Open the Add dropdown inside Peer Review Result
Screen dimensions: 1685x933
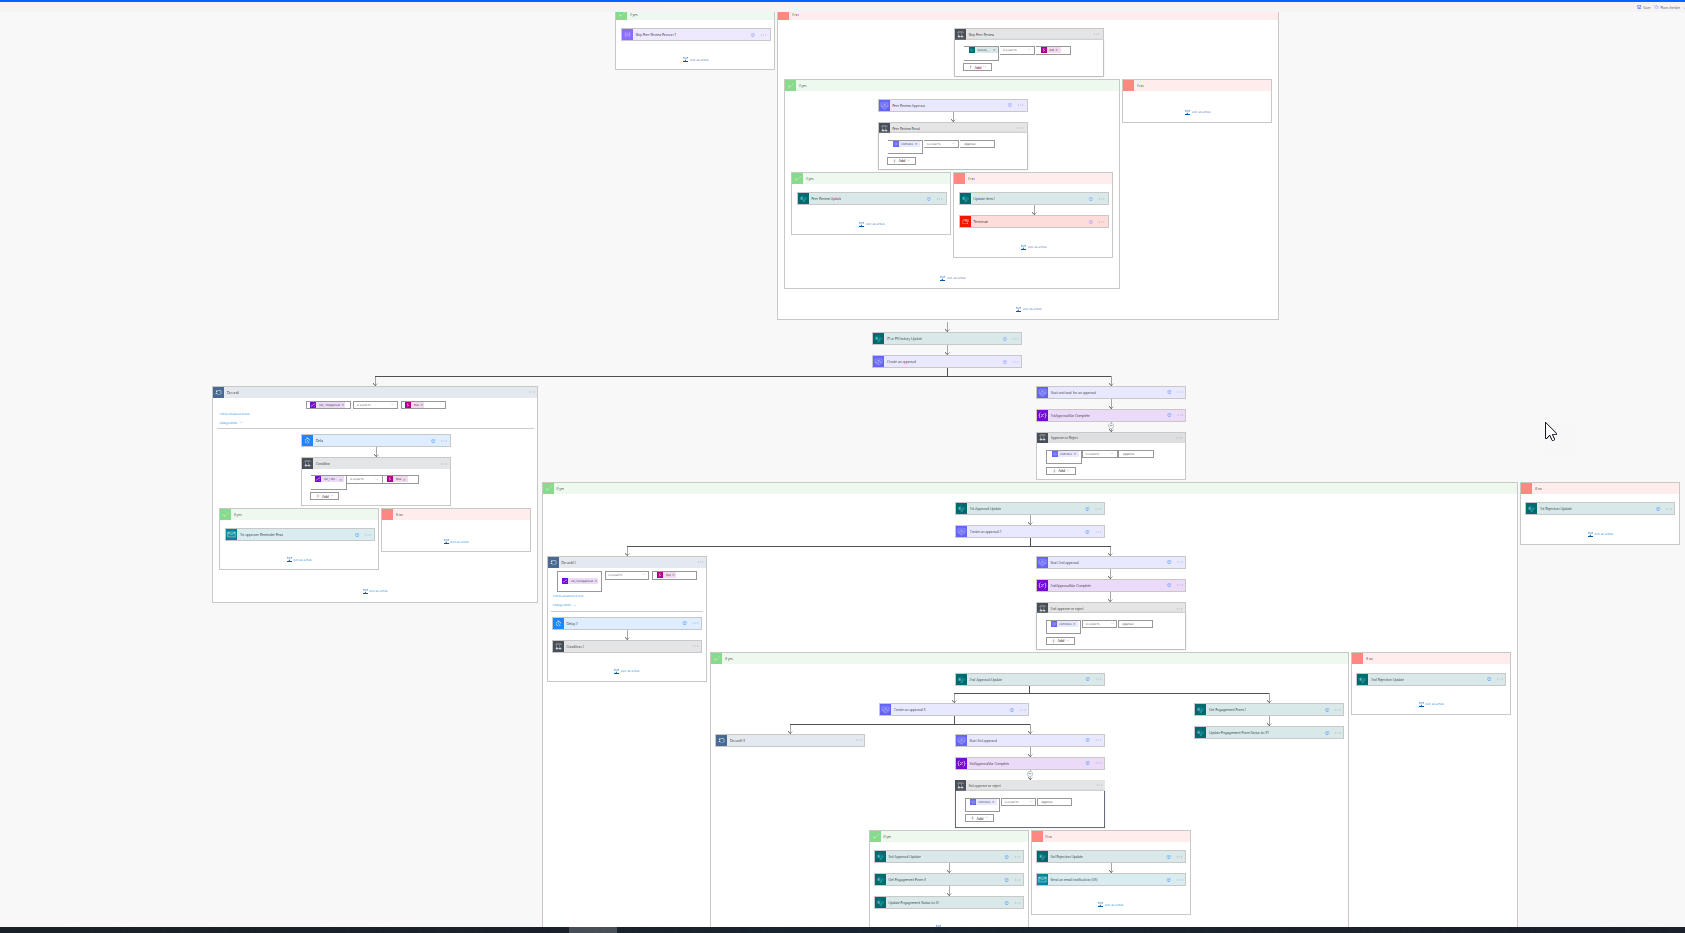coord(901,161)
